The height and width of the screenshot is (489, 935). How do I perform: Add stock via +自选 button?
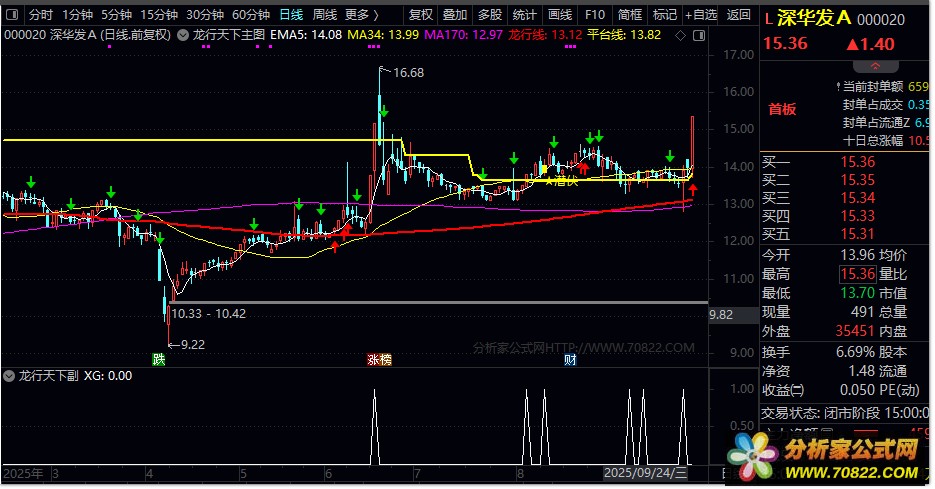tap(701, 14)
